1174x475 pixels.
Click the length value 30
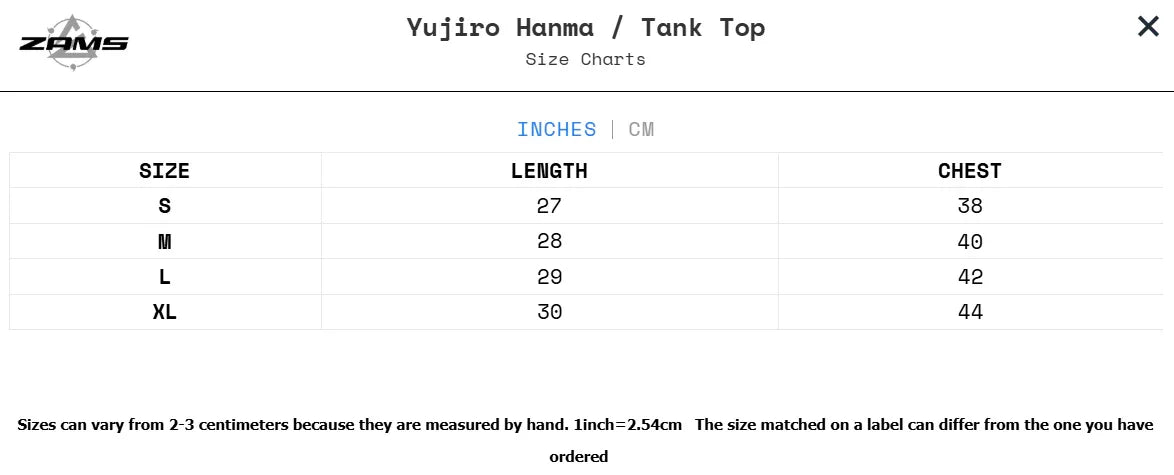[549, 312]
